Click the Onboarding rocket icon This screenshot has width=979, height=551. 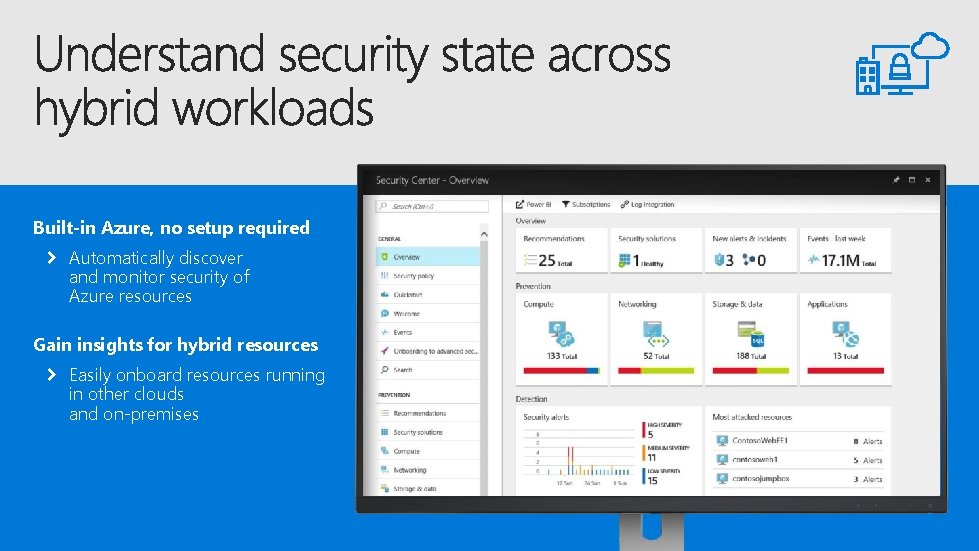tap(385, 351)
